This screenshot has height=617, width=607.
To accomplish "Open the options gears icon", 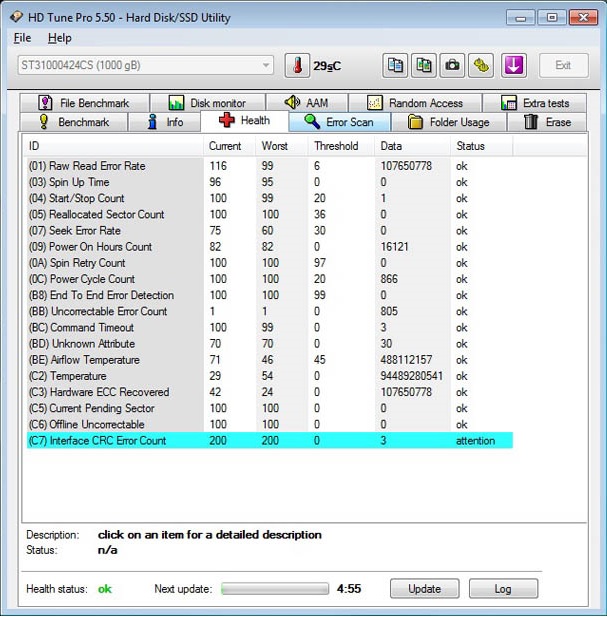I will [481, 65].
